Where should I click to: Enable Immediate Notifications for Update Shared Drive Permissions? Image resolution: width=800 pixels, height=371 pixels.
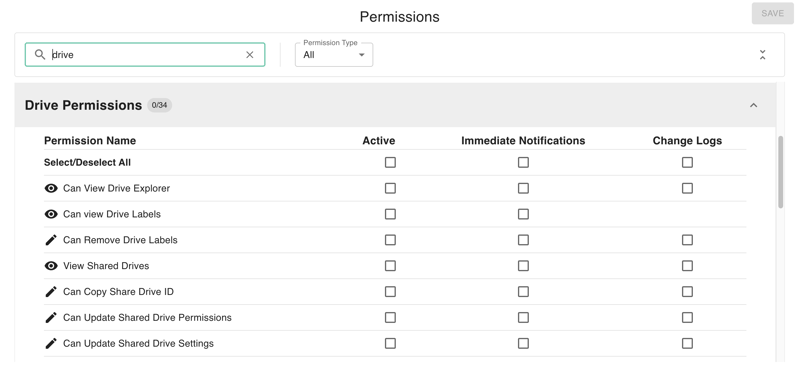[x=523, y=317]
